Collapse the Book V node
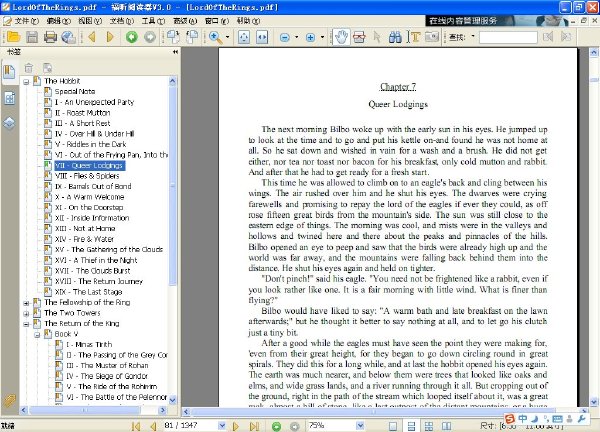The height and width of the screenshot is (432, 600). coord(37,335)
